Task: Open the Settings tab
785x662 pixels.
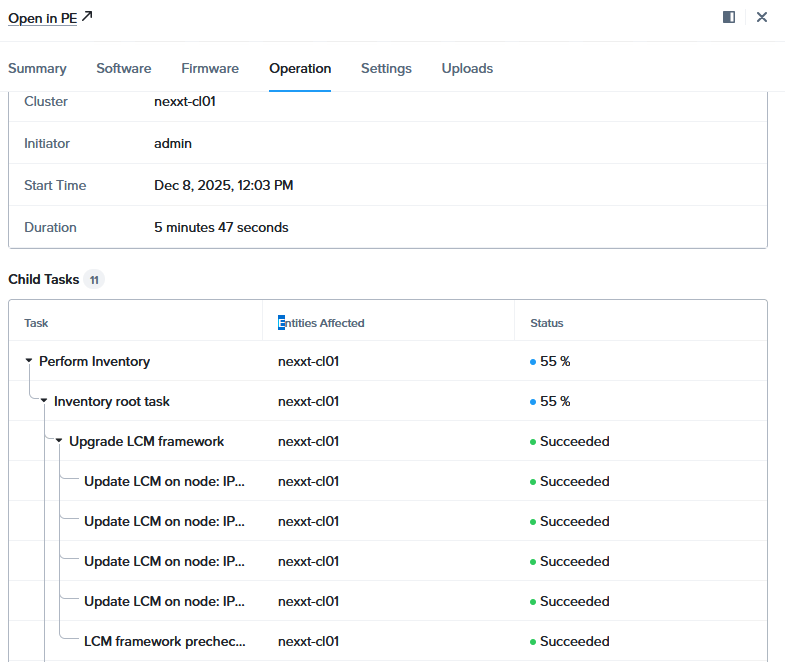Action: click(386, 68)
